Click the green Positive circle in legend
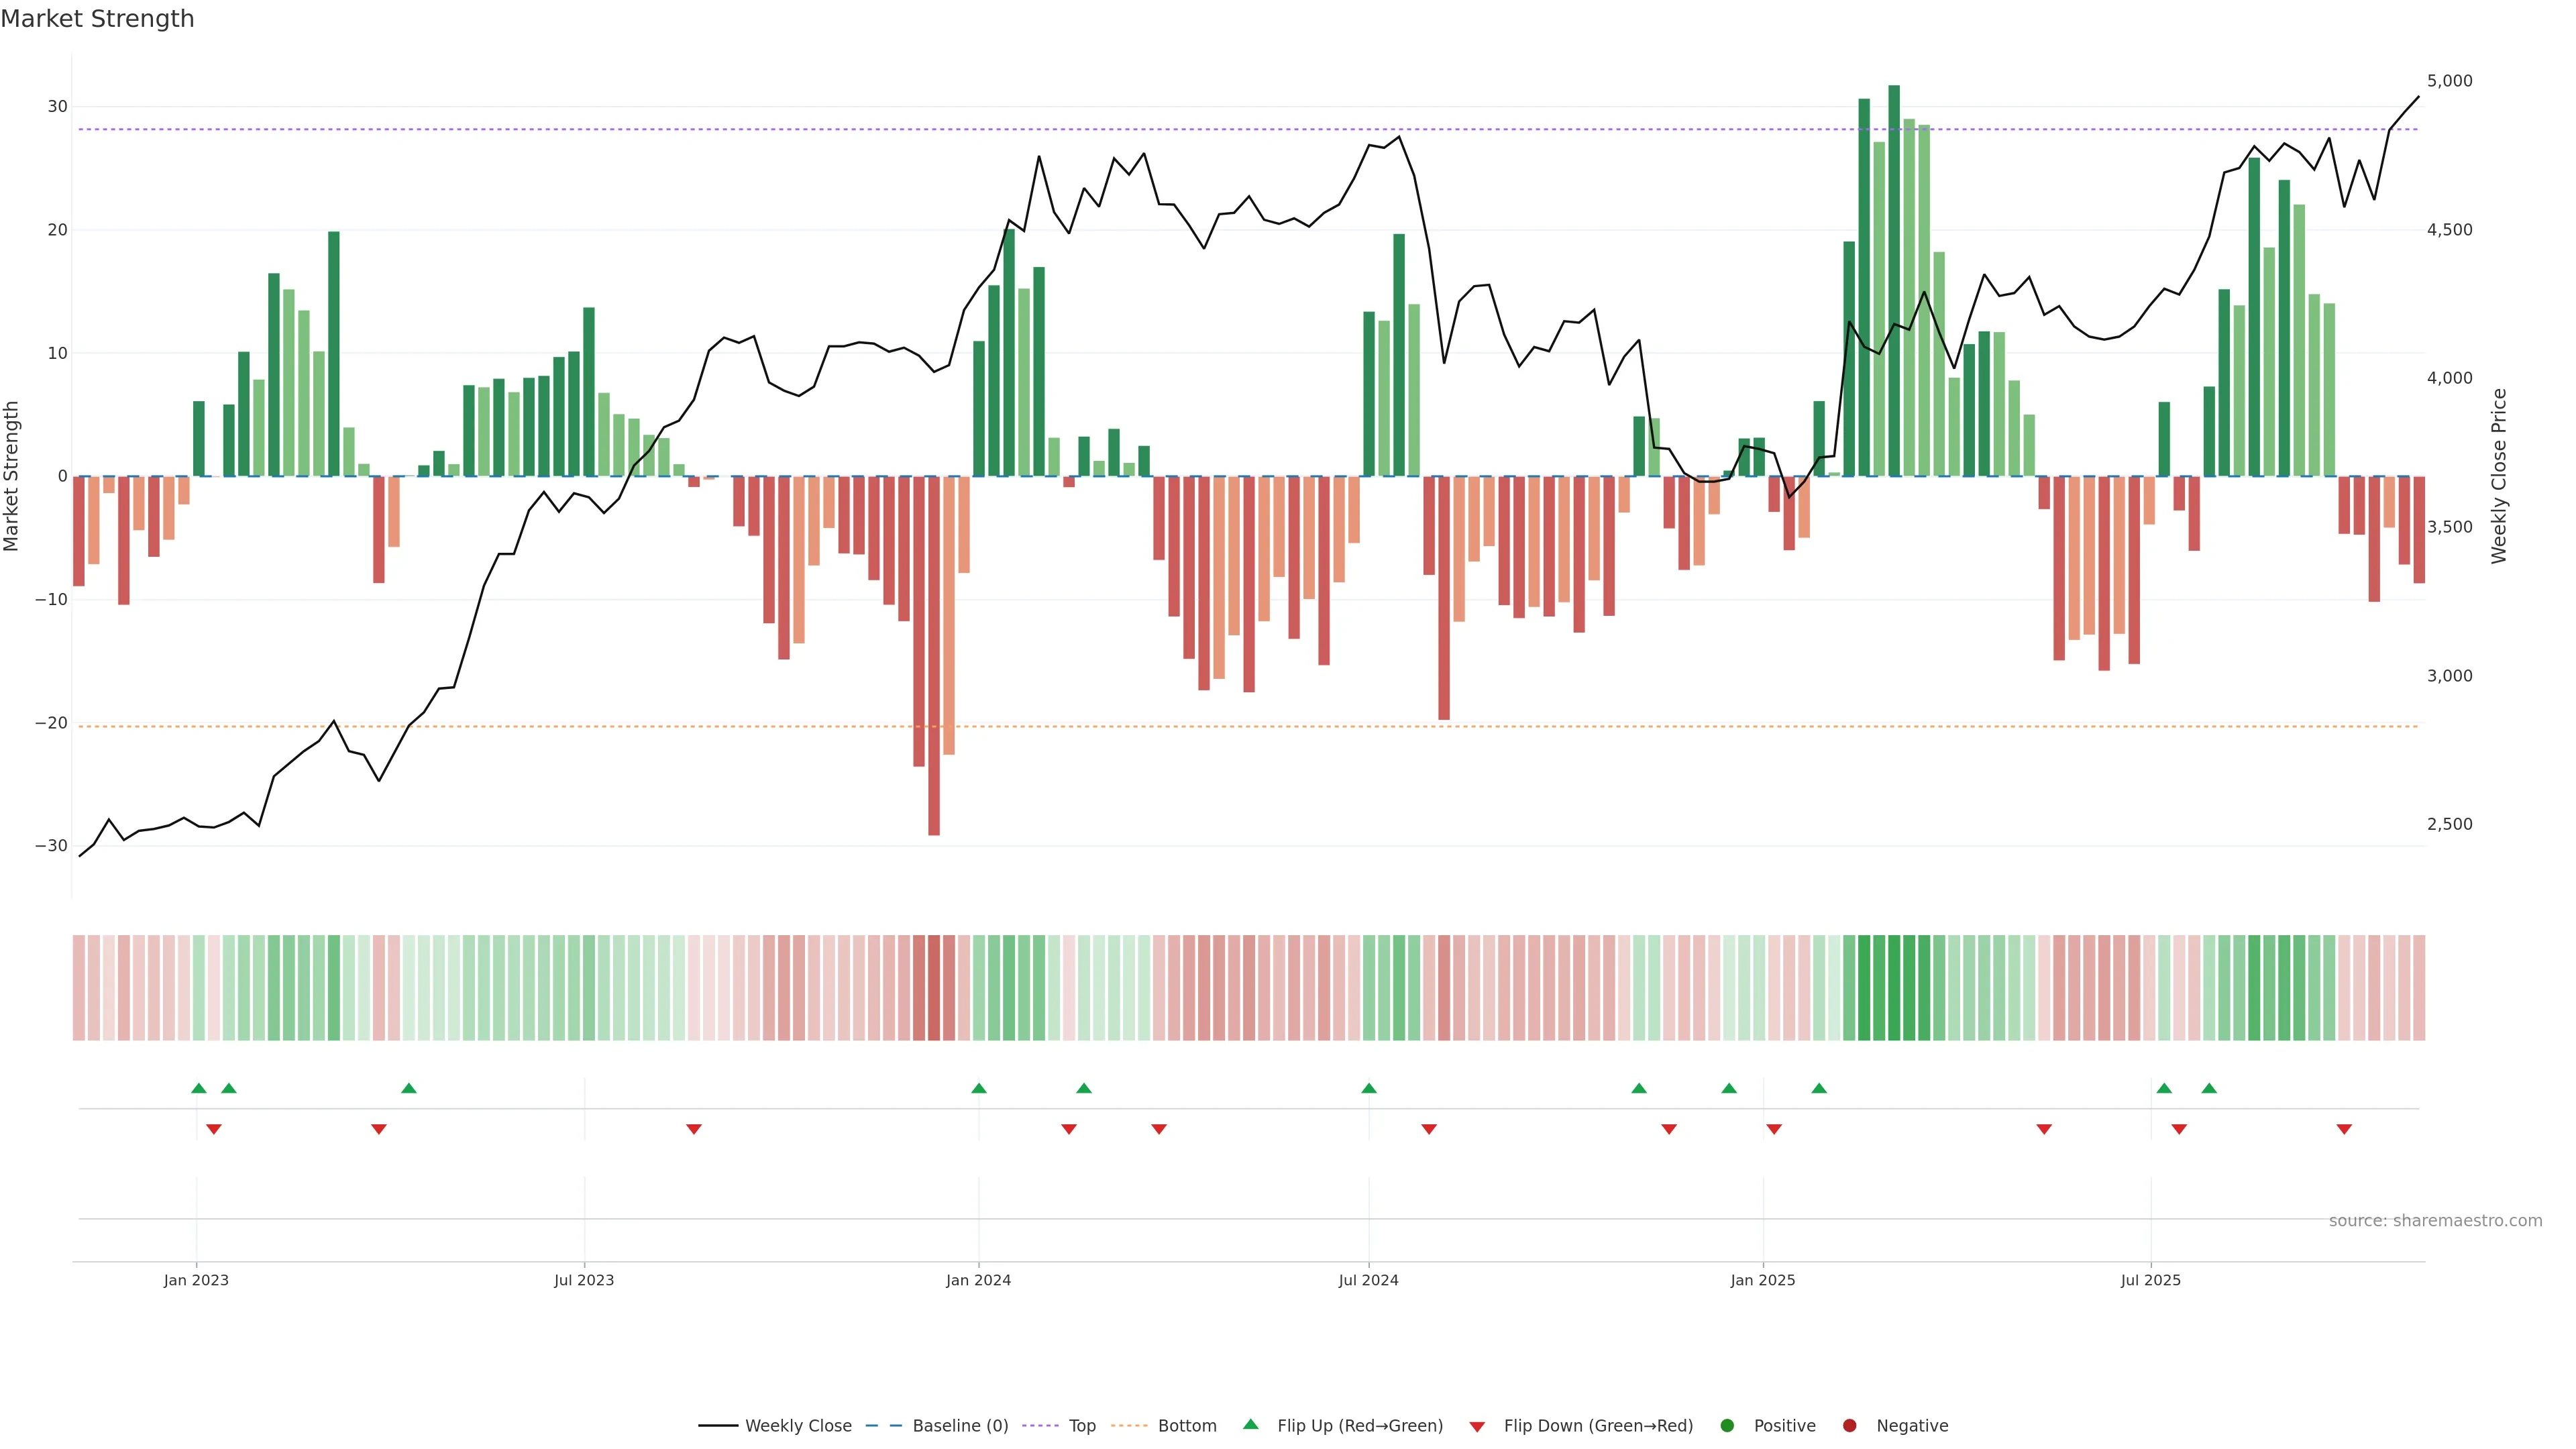 pos(1727,1426)
